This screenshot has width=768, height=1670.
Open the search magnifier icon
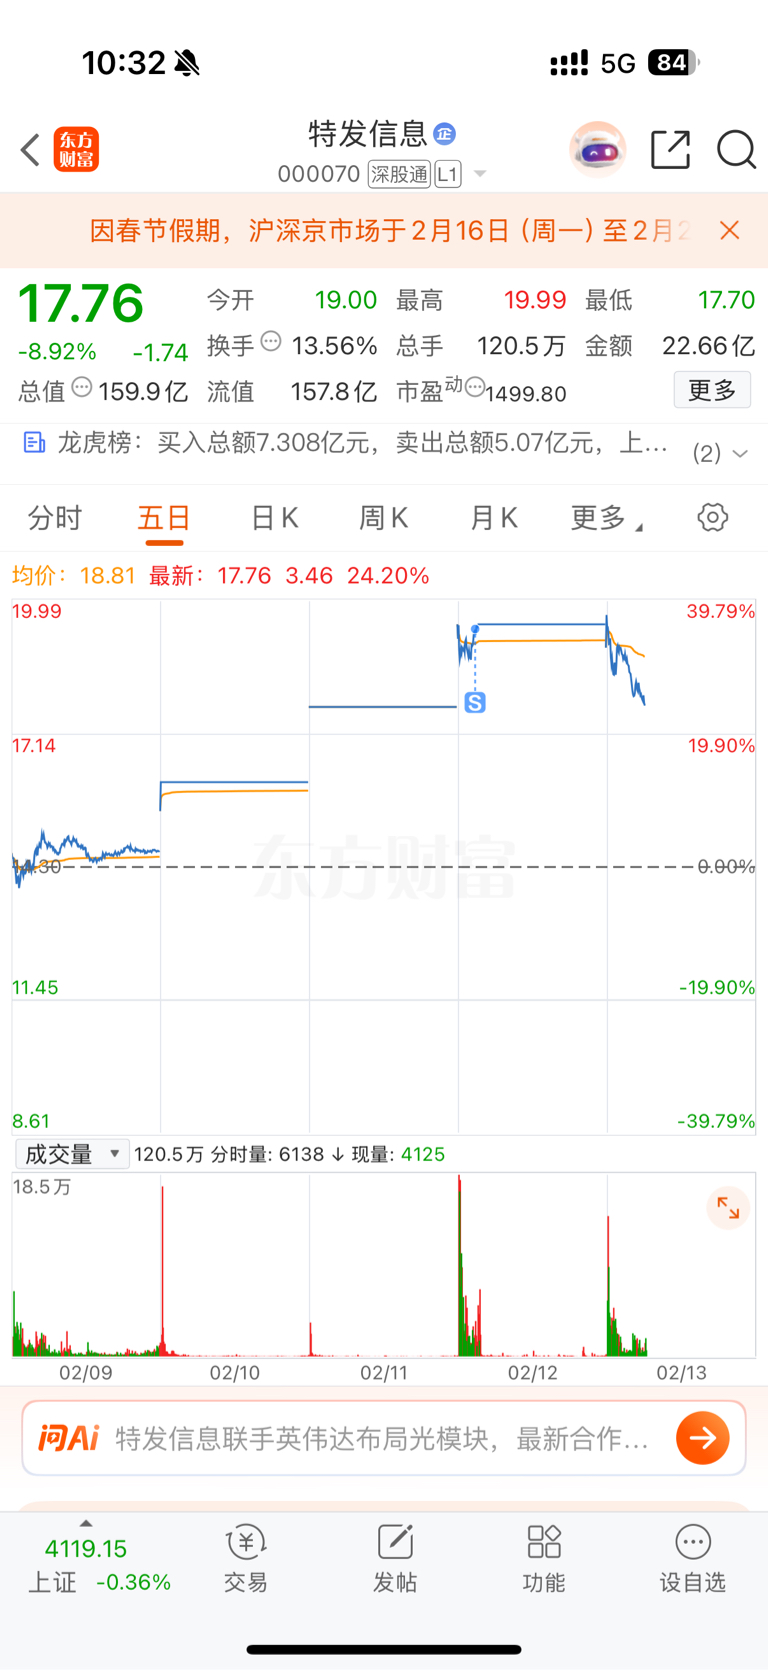(x=736, y=150)
